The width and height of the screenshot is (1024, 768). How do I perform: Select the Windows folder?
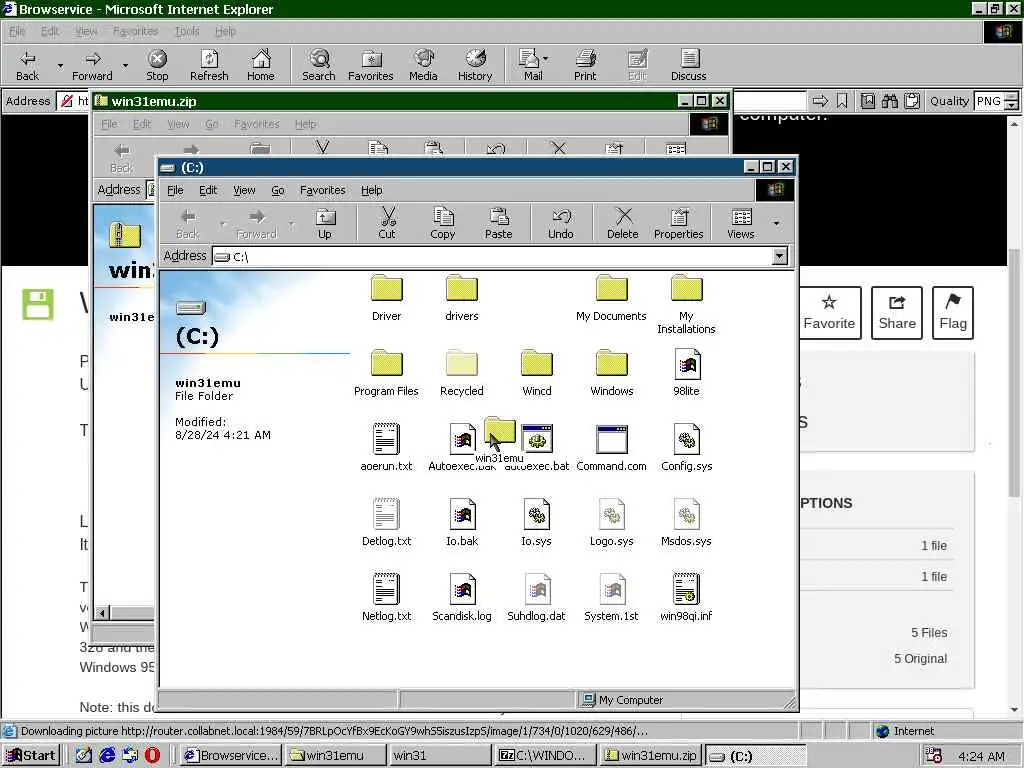coord(612,373)
